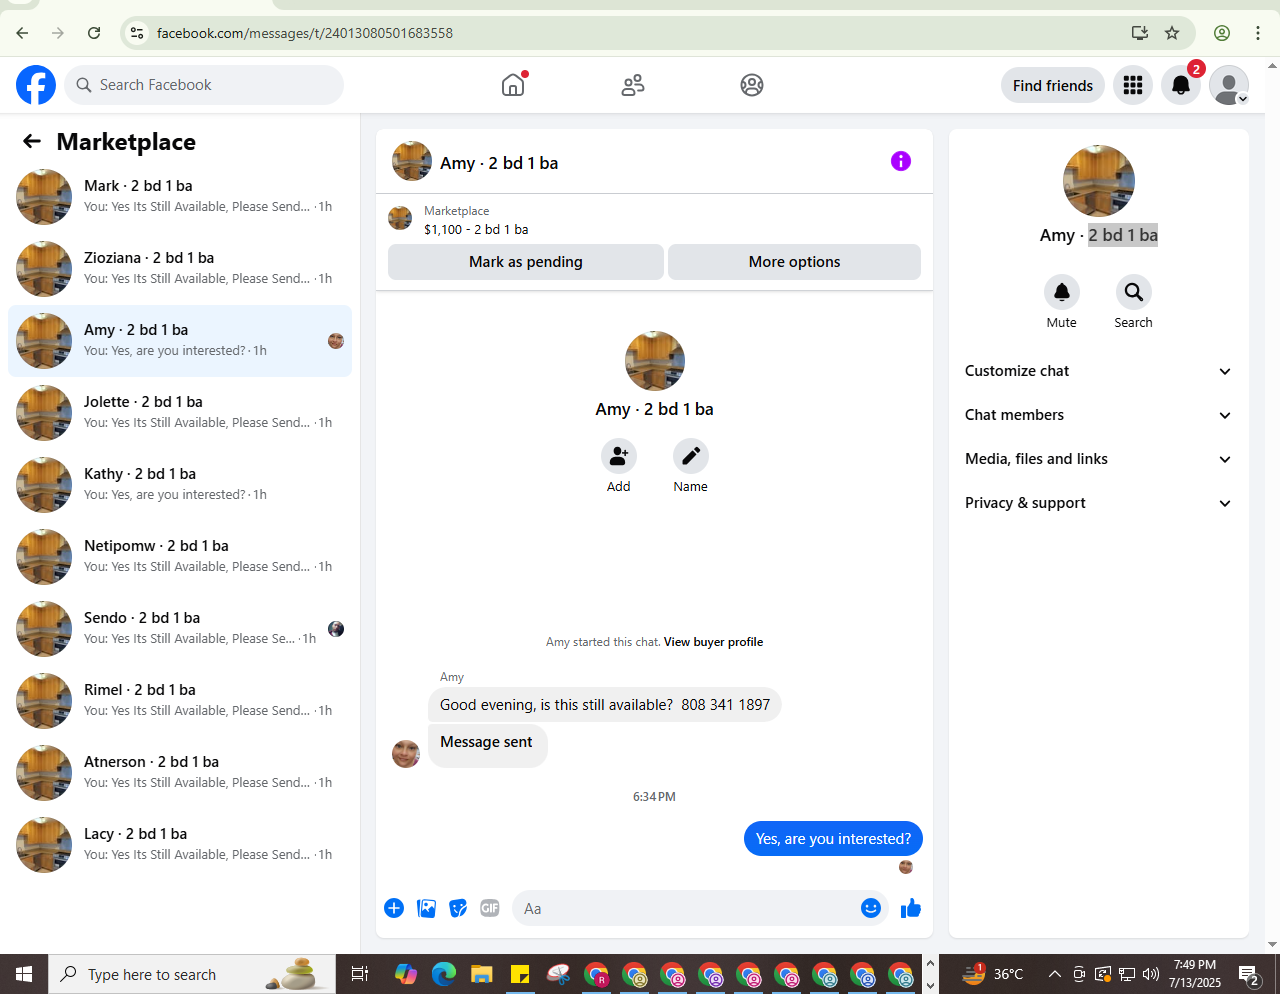1280x994 pixels.
Task: Click Marketplace listing $1,100 thumbnail
Action: (x=400, y=218)
